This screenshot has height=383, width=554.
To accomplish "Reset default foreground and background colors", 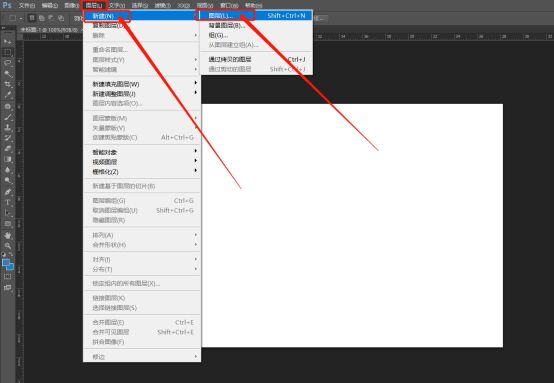I will pyautogui.click(x=4, y=254).
